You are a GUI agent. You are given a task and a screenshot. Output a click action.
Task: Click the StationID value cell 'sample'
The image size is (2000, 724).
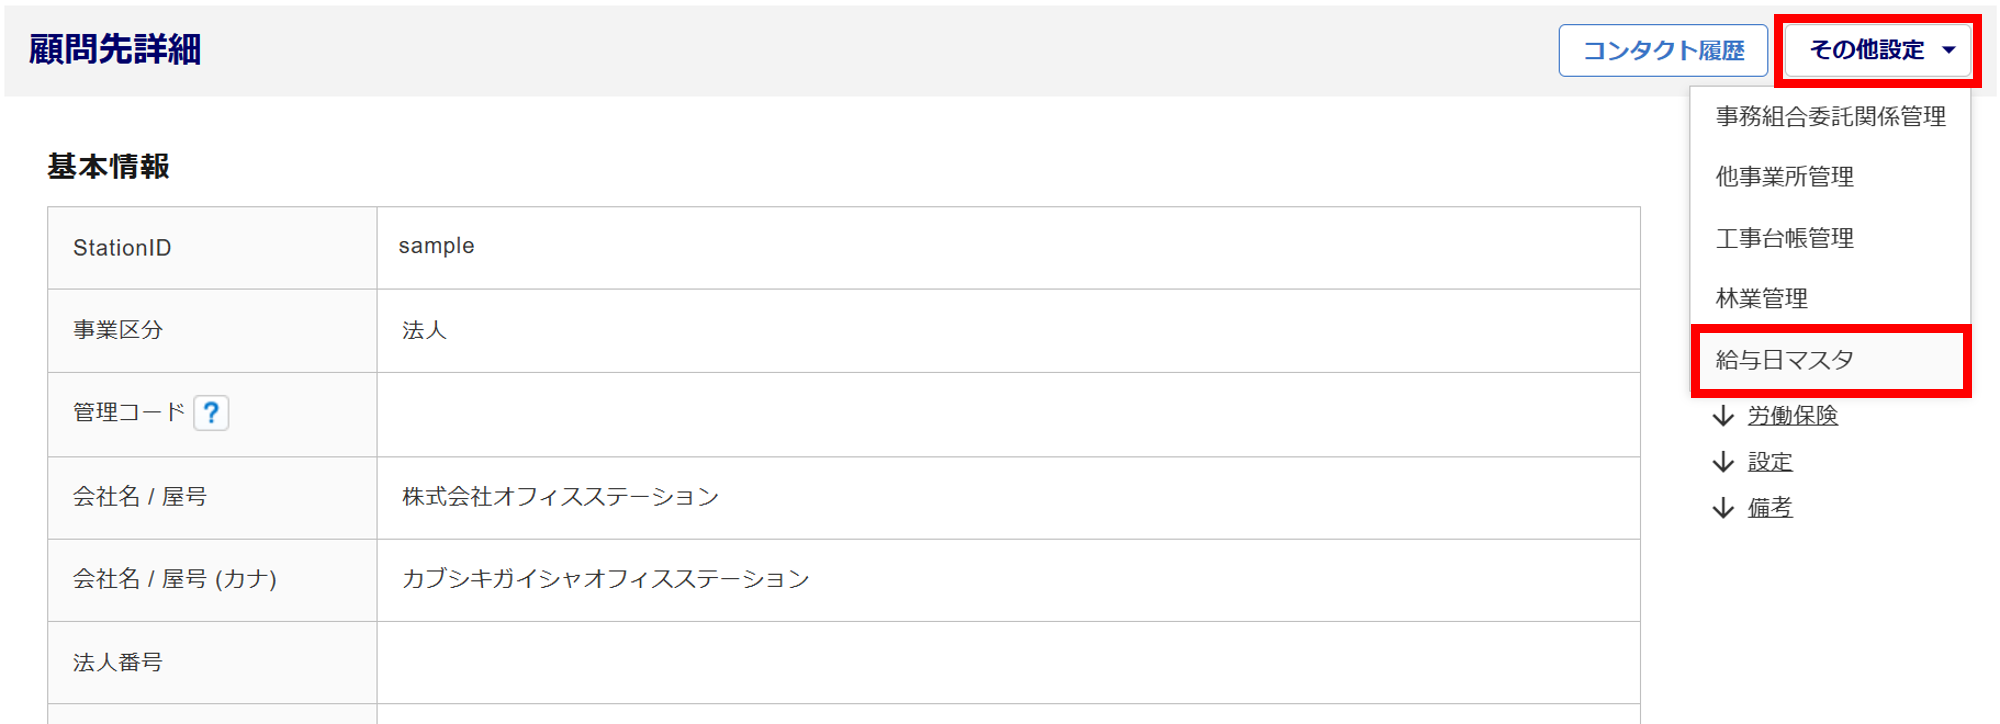436,246
